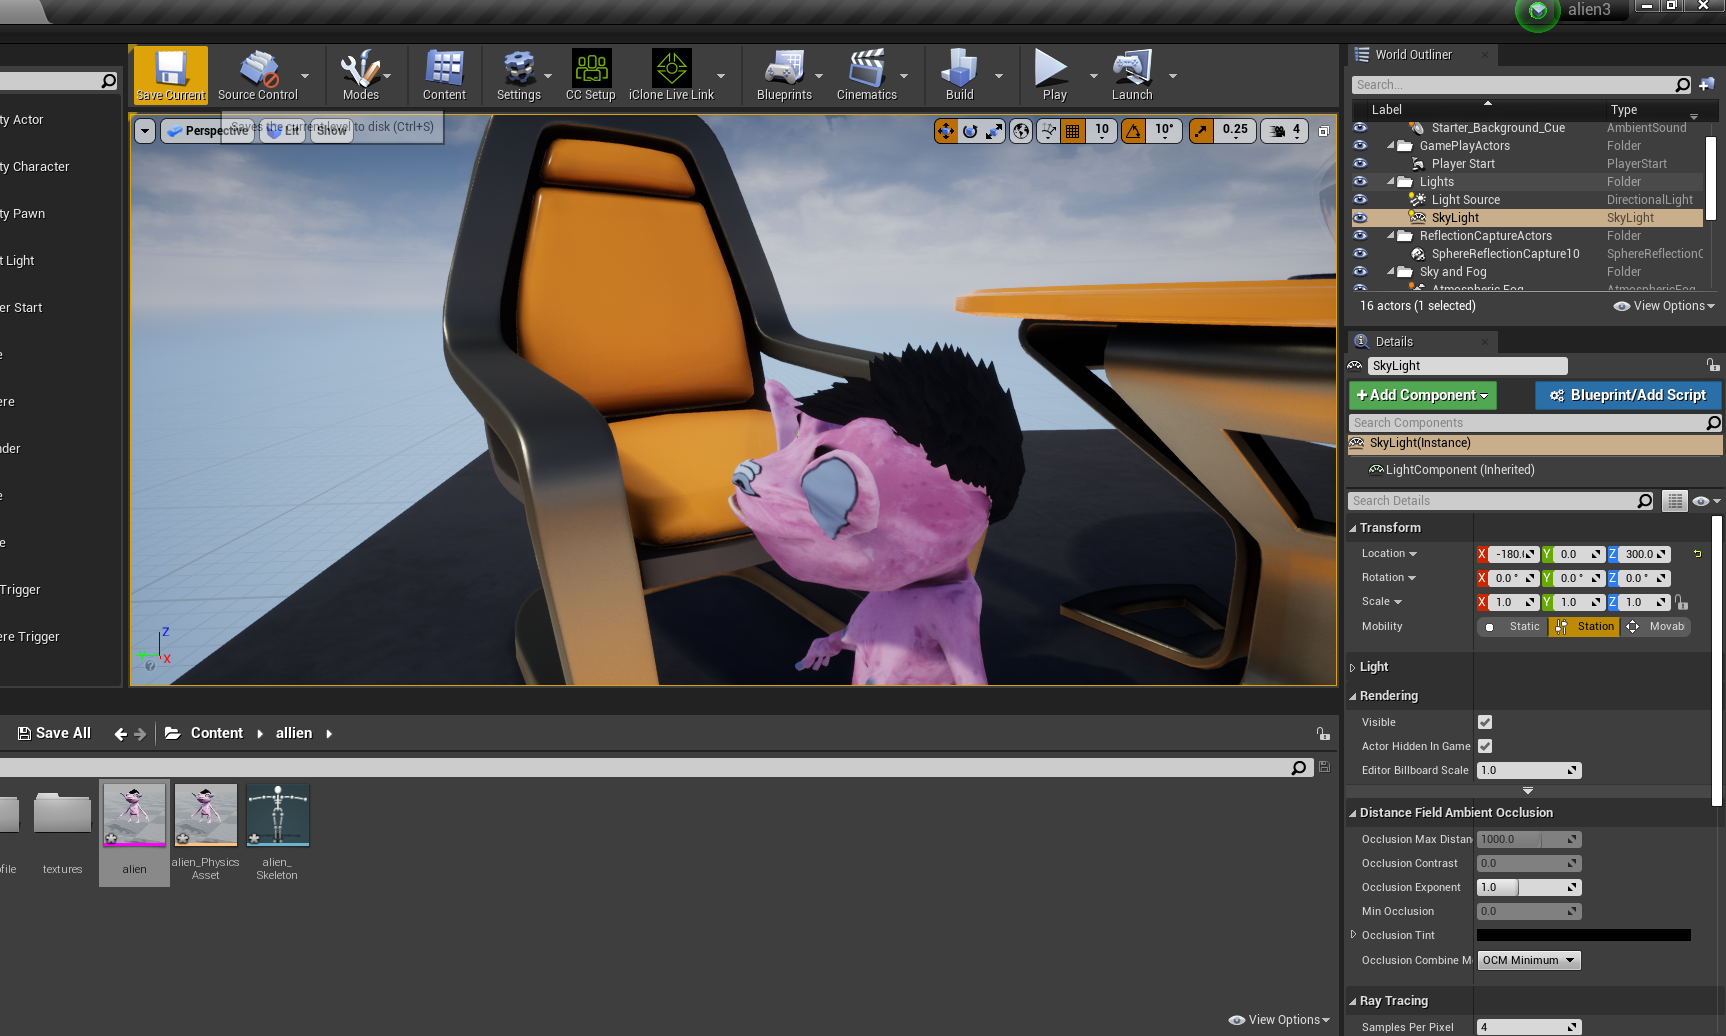Select SphereReflectionCapture10 in the outliner

(x=1505, y=254)
